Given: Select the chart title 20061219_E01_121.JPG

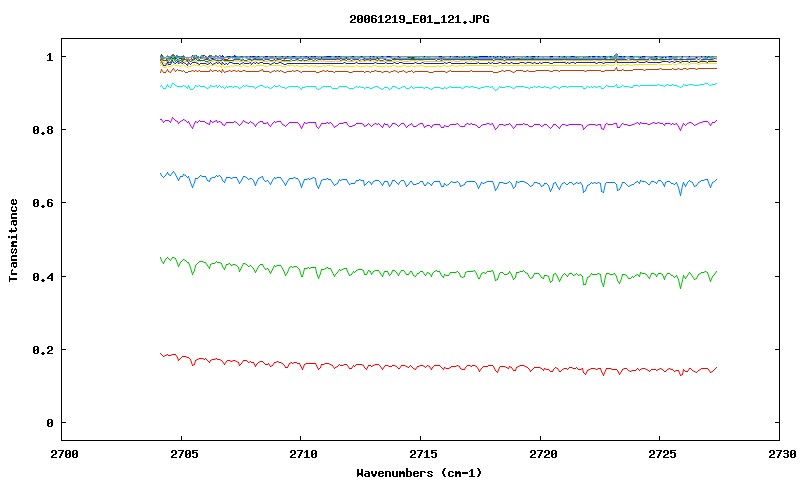Looking at the screenshot, I should tap(419, 19).
